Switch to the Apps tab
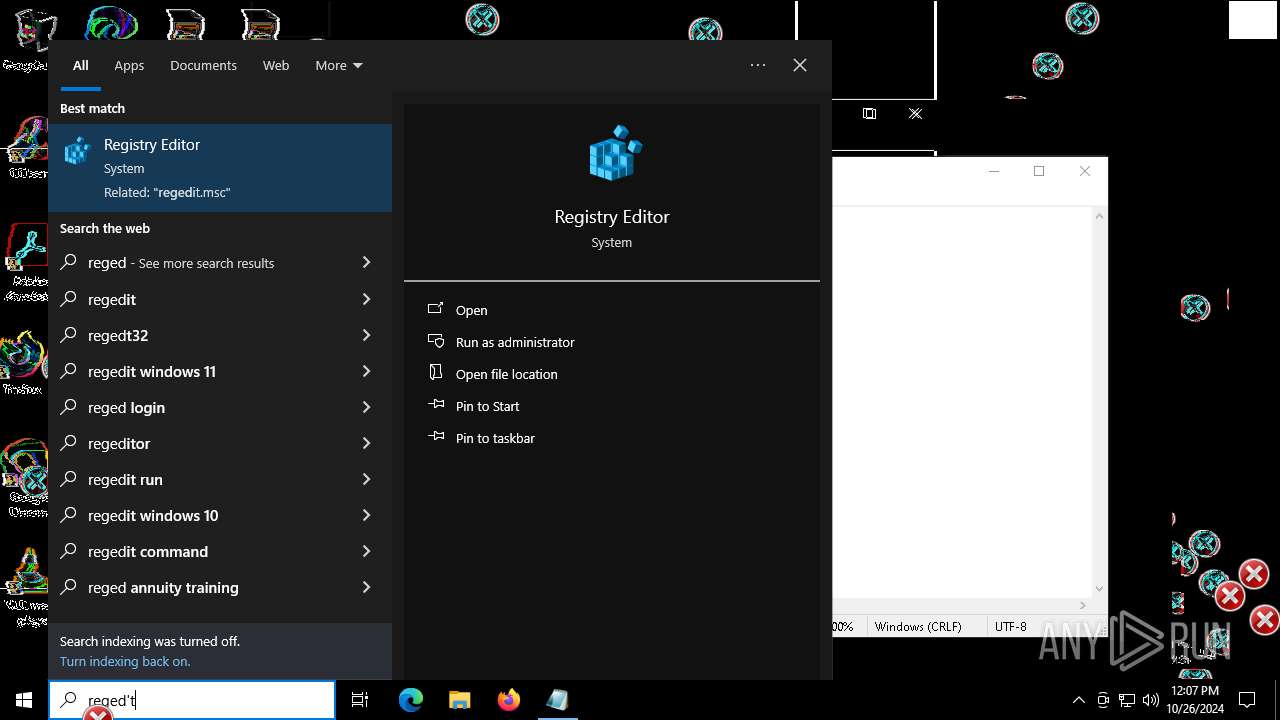This screenshot has width=1280, height=720. tap(129, 65)
